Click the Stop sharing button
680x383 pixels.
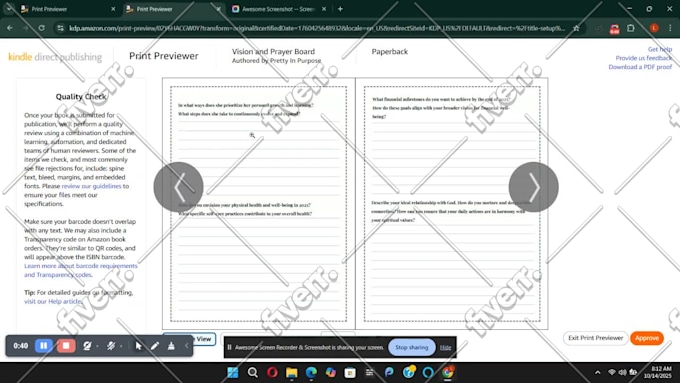tap(412, 347)
